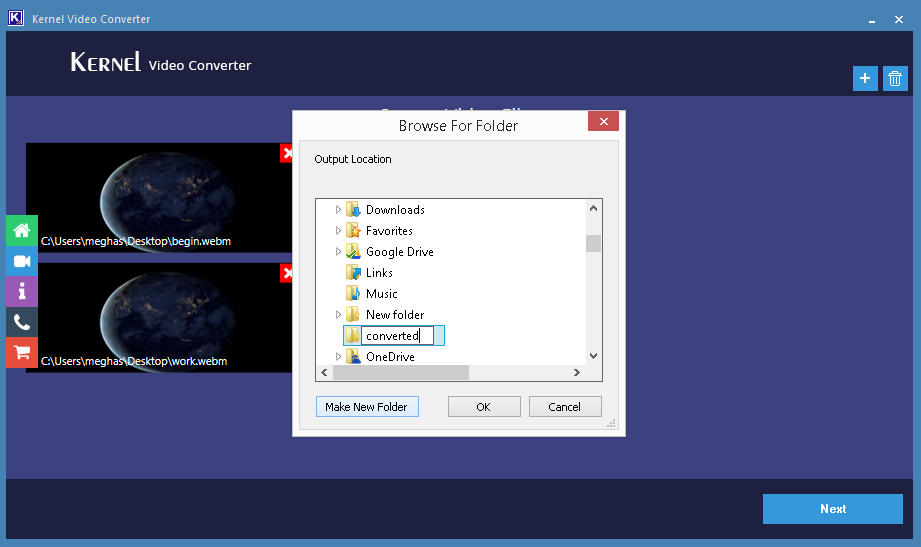Click horizontal scroll right arrow
The height and width of the screenshot is (547, 921).
click(577, 373)
